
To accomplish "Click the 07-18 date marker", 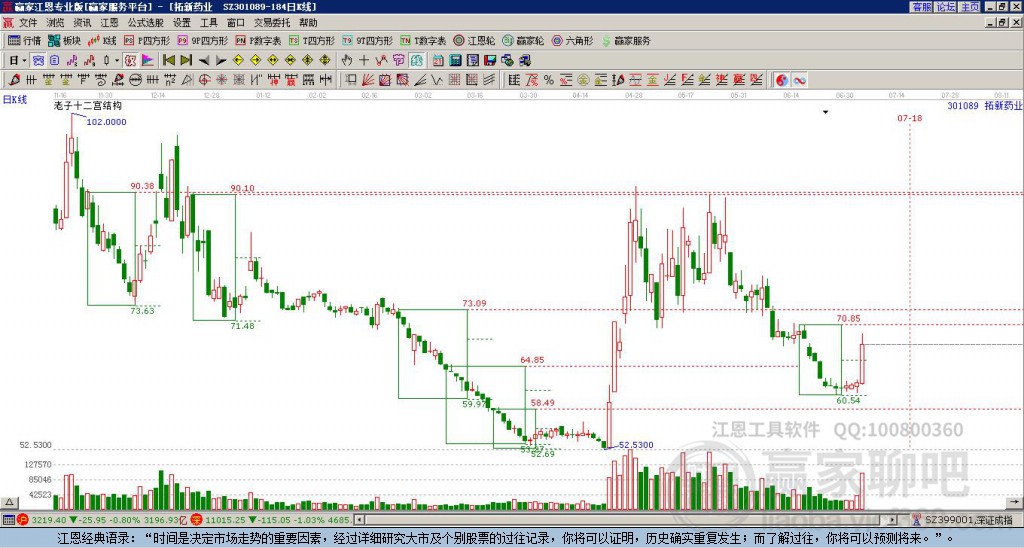I will point(910,118).
